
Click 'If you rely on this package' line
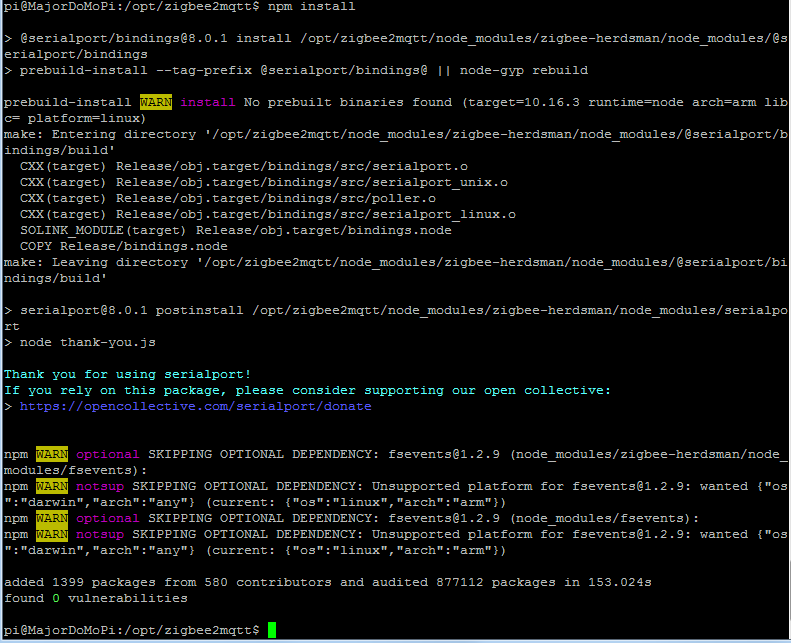pyautogui.click(x=307, y=390)
